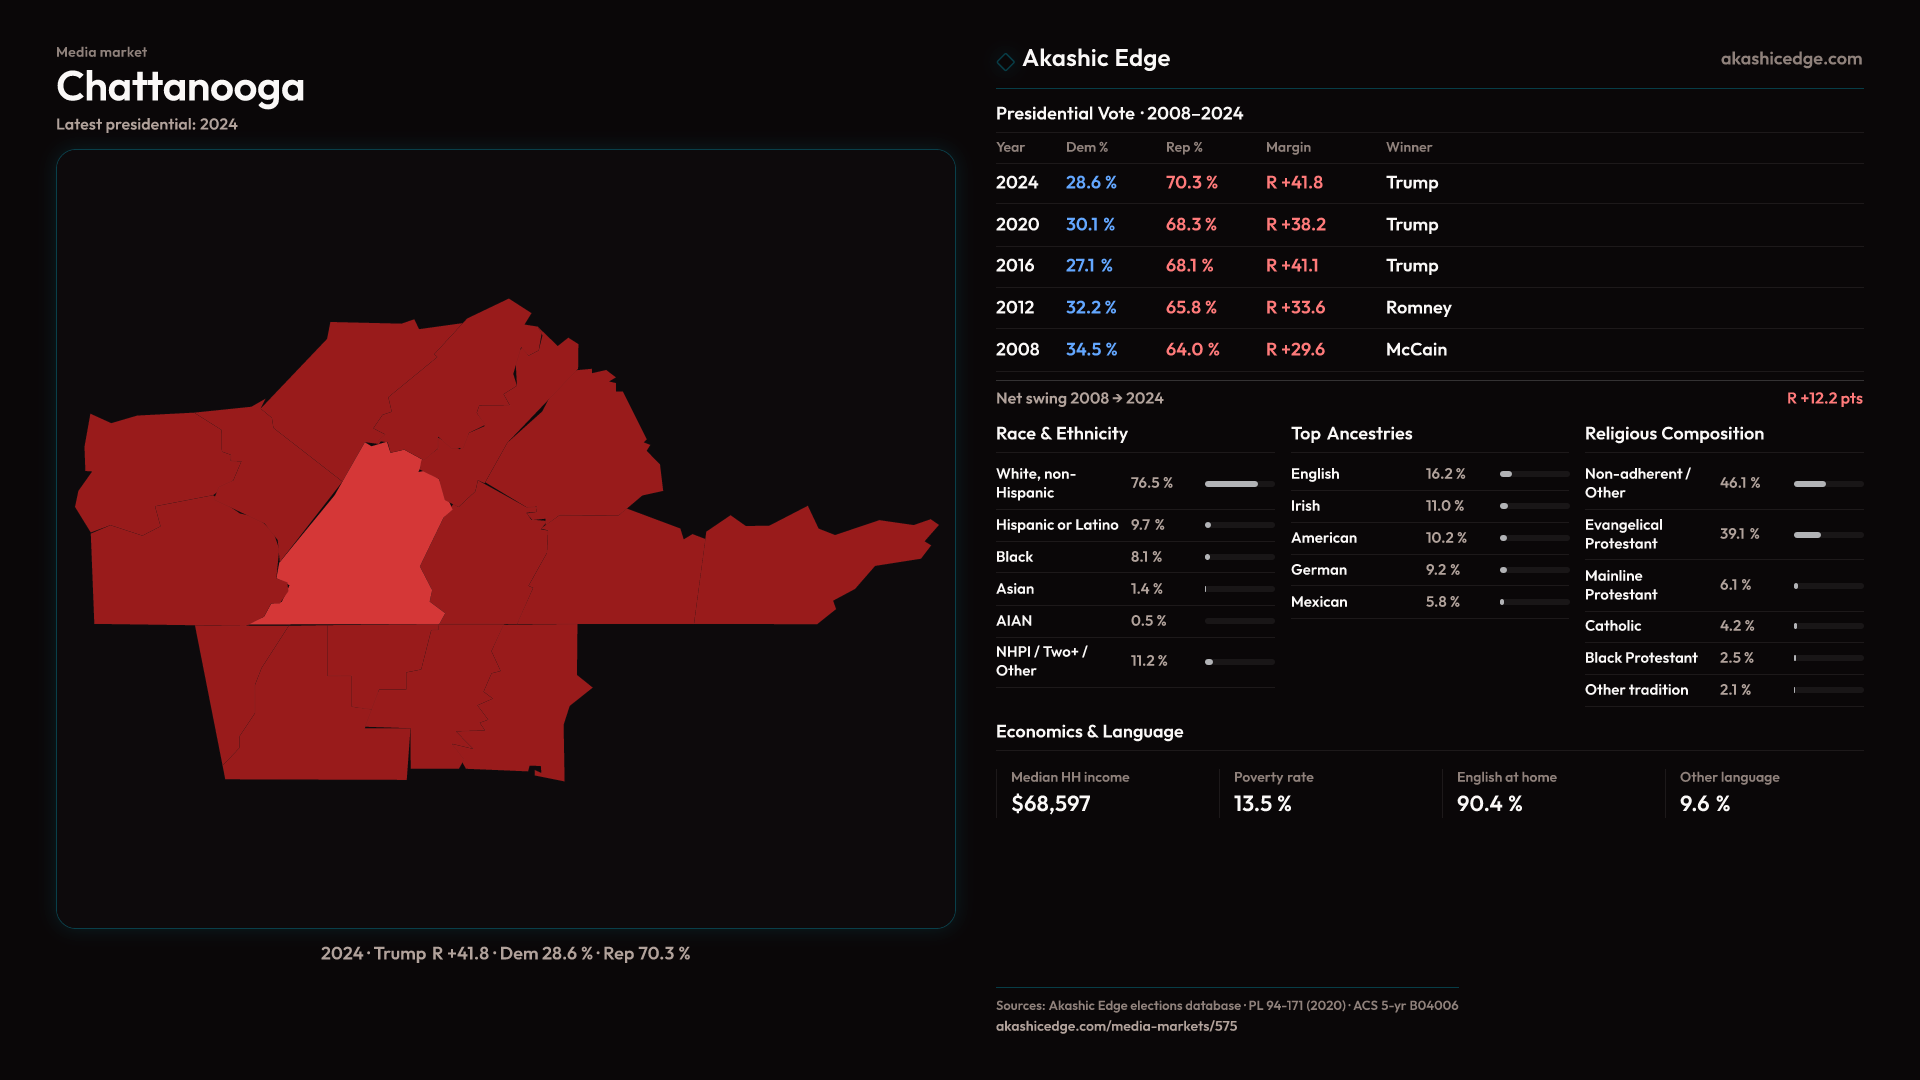Open the akashicedge.com link in header
This screenshot has width=1920, height=1080.
(1790, 59)
